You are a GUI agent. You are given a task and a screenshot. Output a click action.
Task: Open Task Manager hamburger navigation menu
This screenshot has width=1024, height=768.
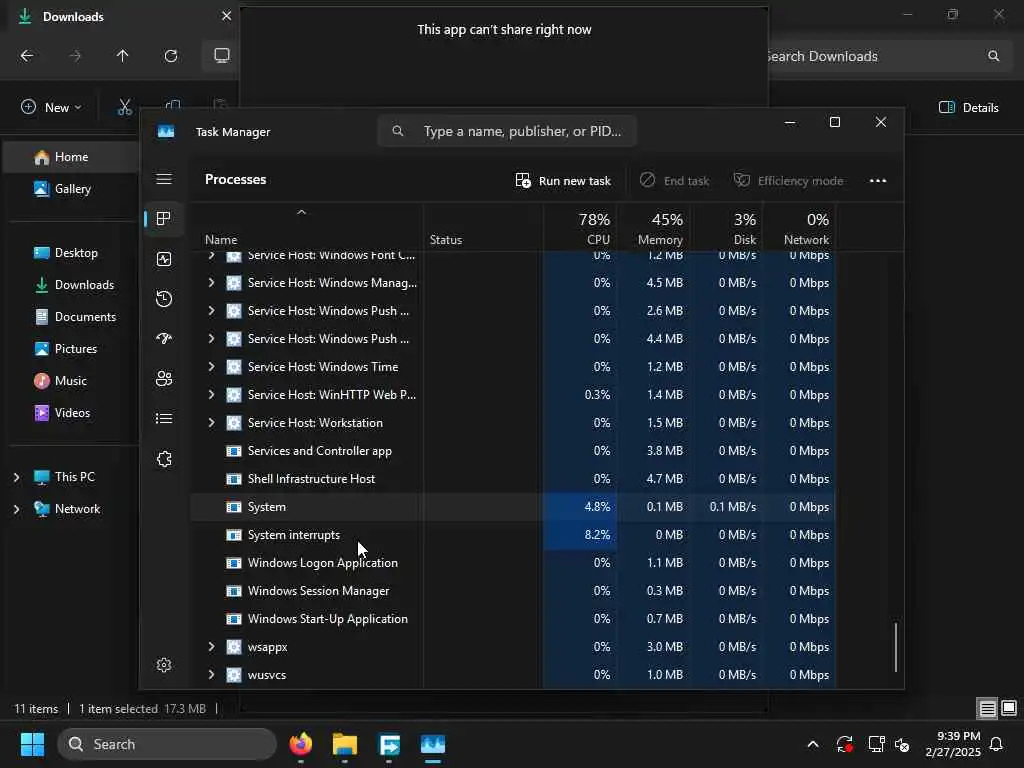[164, 179]
